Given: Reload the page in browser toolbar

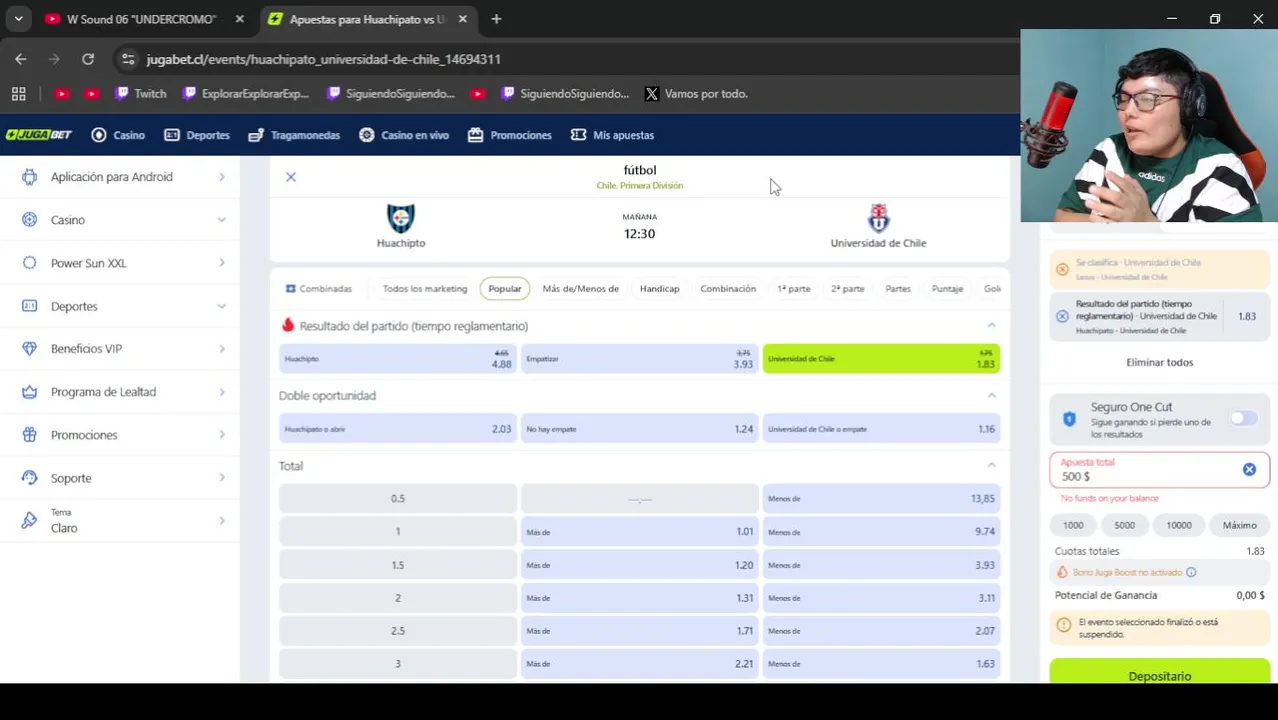Looking at the screenshot, I should (x=88, y=59).
